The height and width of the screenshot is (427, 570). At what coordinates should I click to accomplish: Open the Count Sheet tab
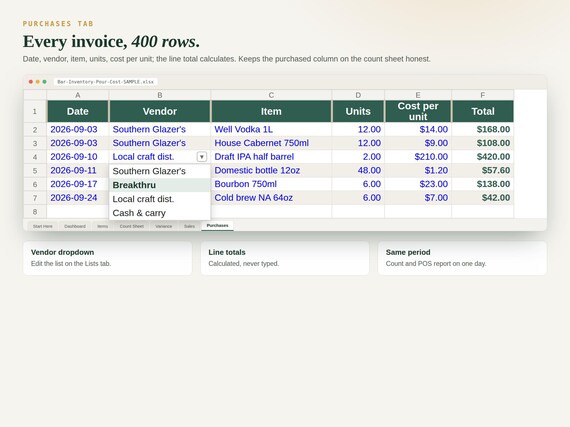point(132,226)
